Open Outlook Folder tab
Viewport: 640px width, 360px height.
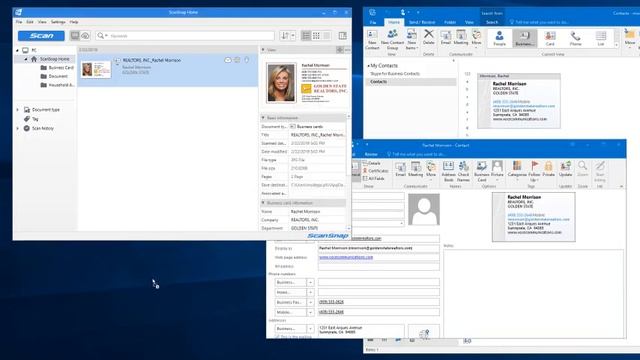[450, 22]
